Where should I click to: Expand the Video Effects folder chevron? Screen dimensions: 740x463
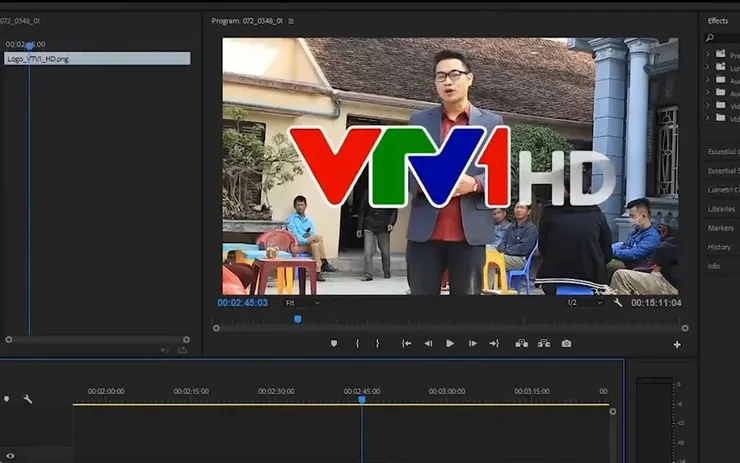[708, 105]
